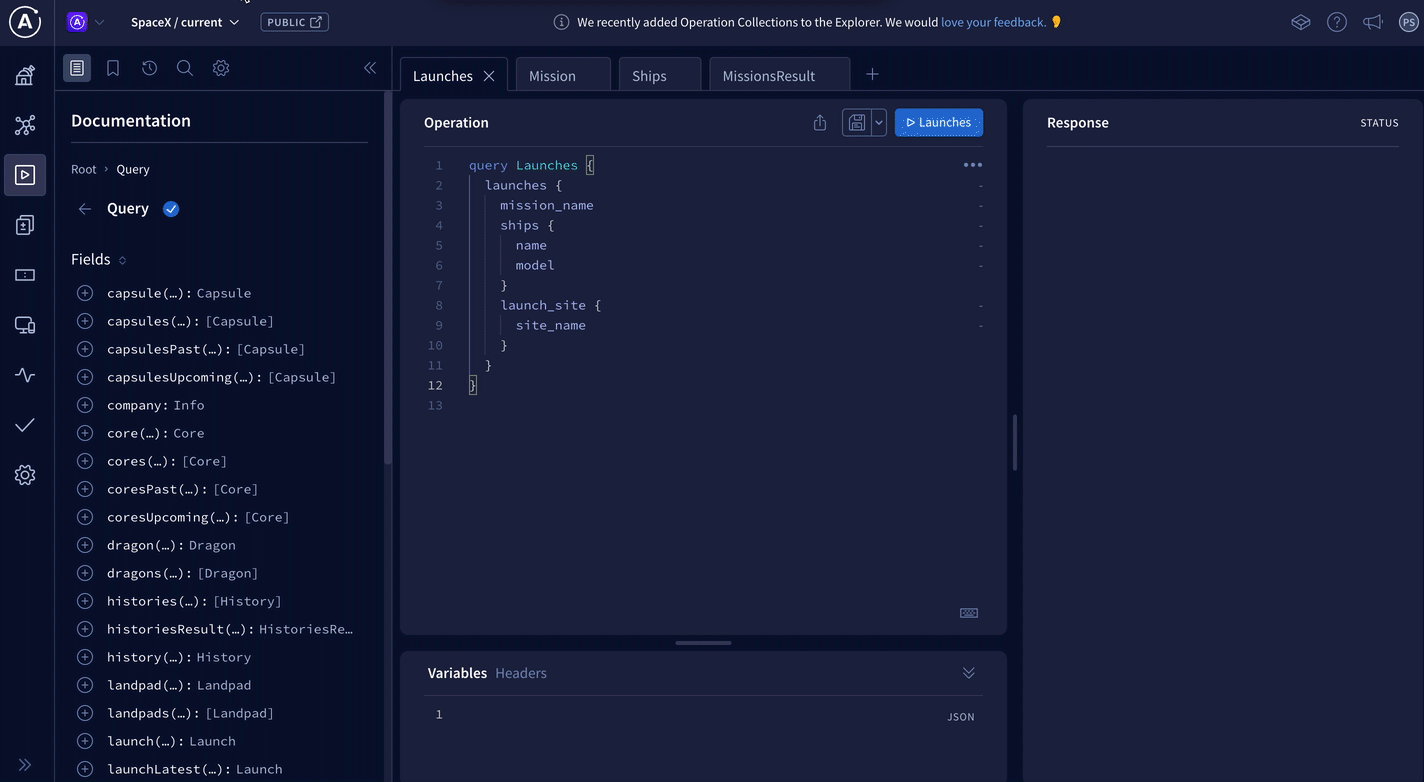Change Fields sort order toggle
Image resolution: width=1424 pixels, height=782 pixels.
click(123, 260)
